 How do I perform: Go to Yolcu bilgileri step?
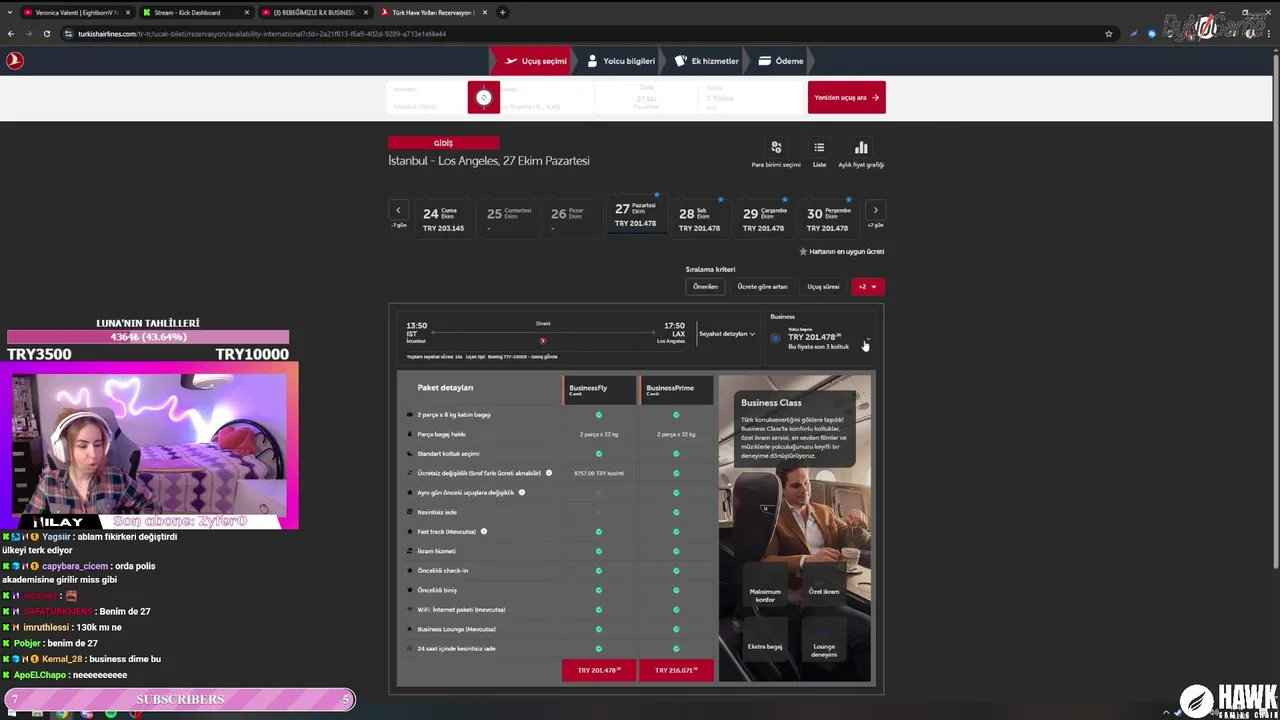point(621,61)
